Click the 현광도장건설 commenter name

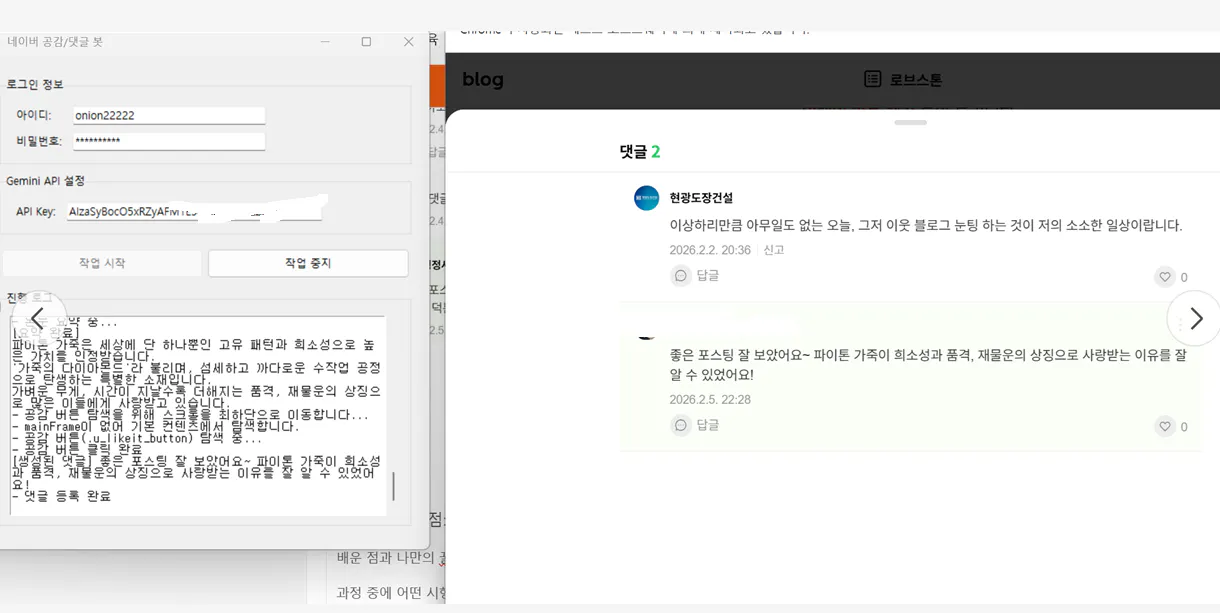click(x=701, y=198)
